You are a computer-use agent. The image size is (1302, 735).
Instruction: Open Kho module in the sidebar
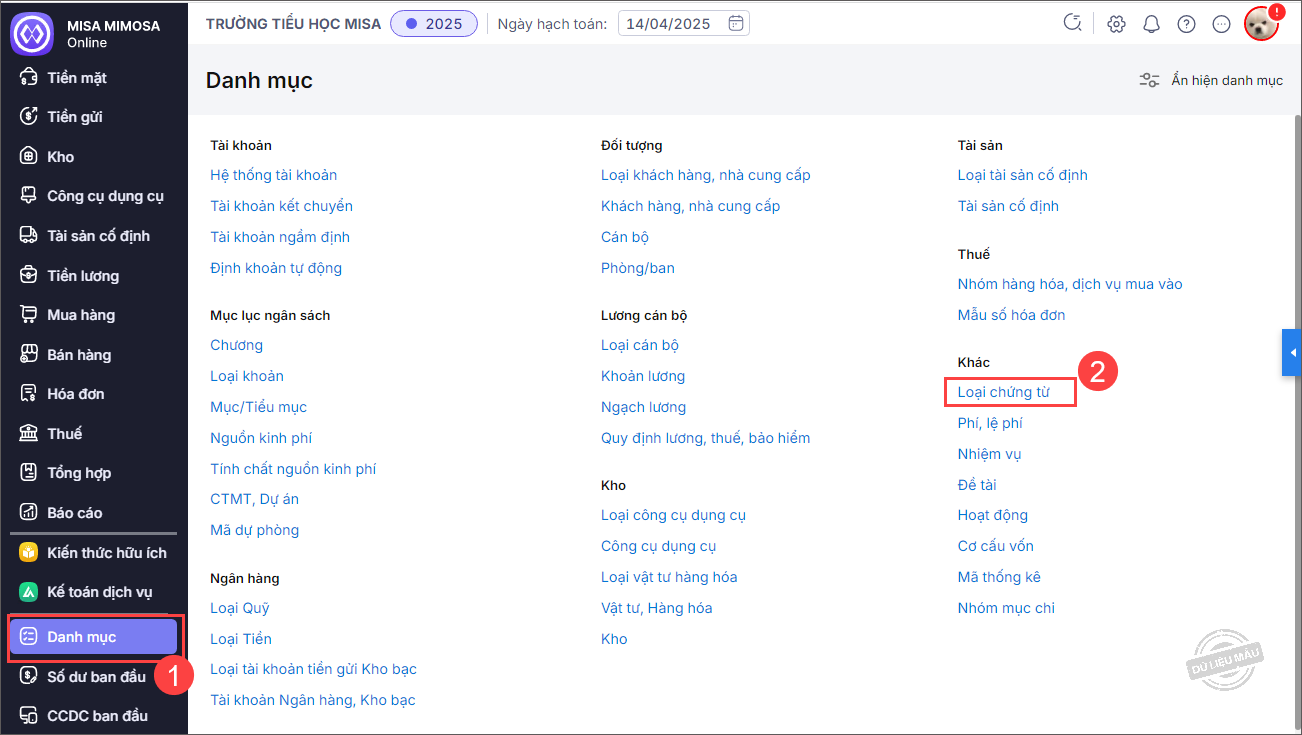tap(60, 157)
